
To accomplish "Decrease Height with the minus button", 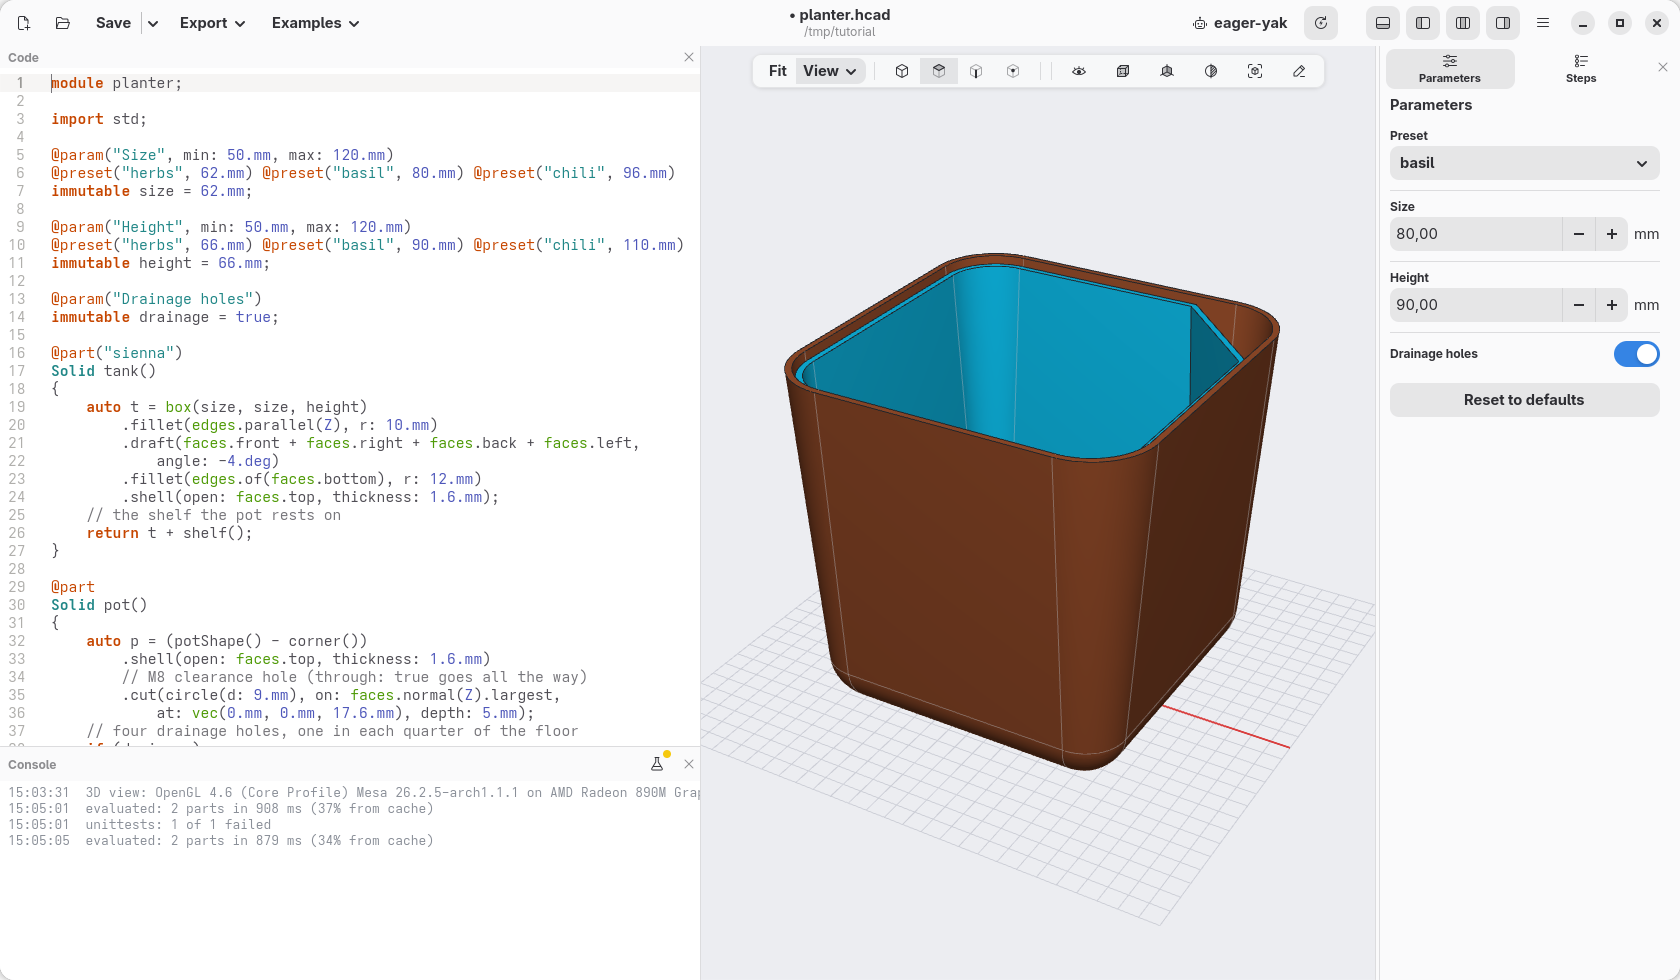I will (1579, 305).
